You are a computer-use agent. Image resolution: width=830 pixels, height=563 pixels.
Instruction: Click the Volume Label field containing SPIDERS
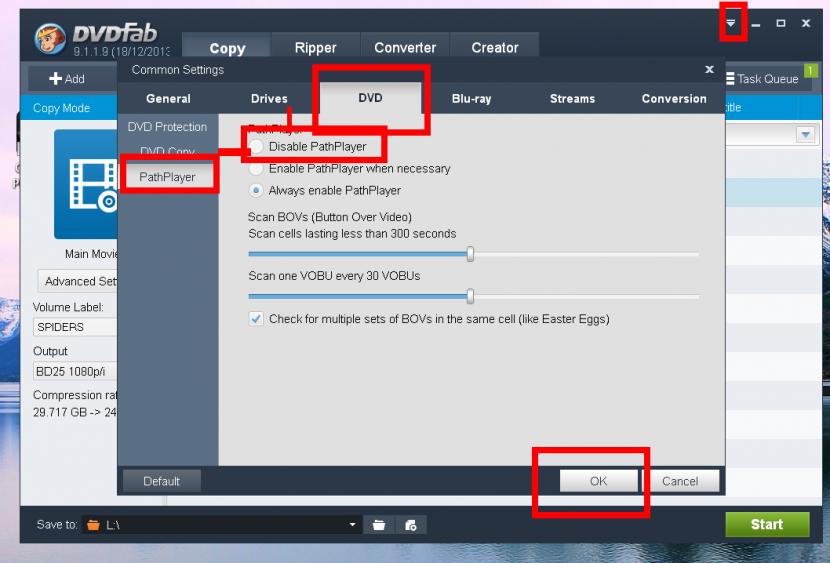coord(75,327)
